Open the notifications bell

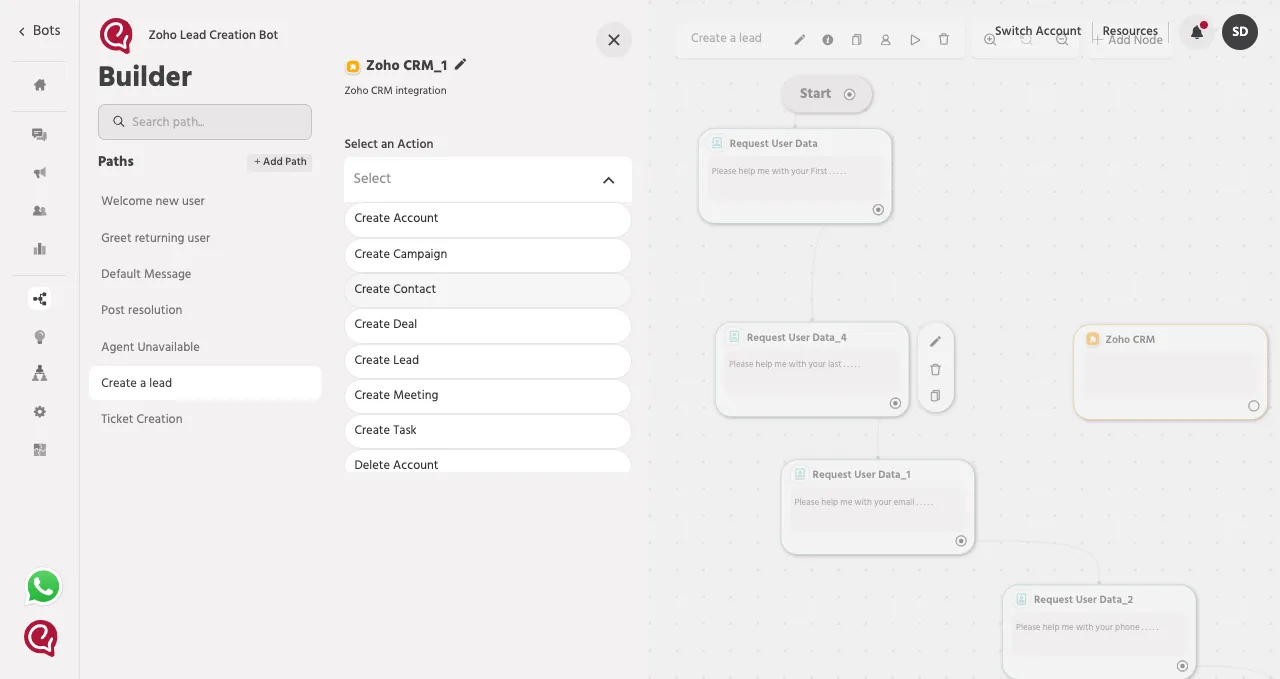coord(1197,32)
